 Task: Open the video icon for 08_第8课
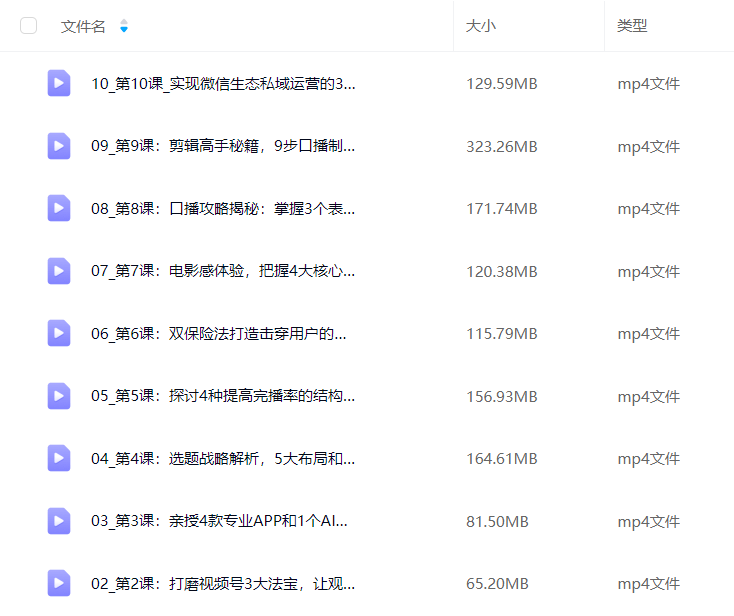(x=59, y=208)
